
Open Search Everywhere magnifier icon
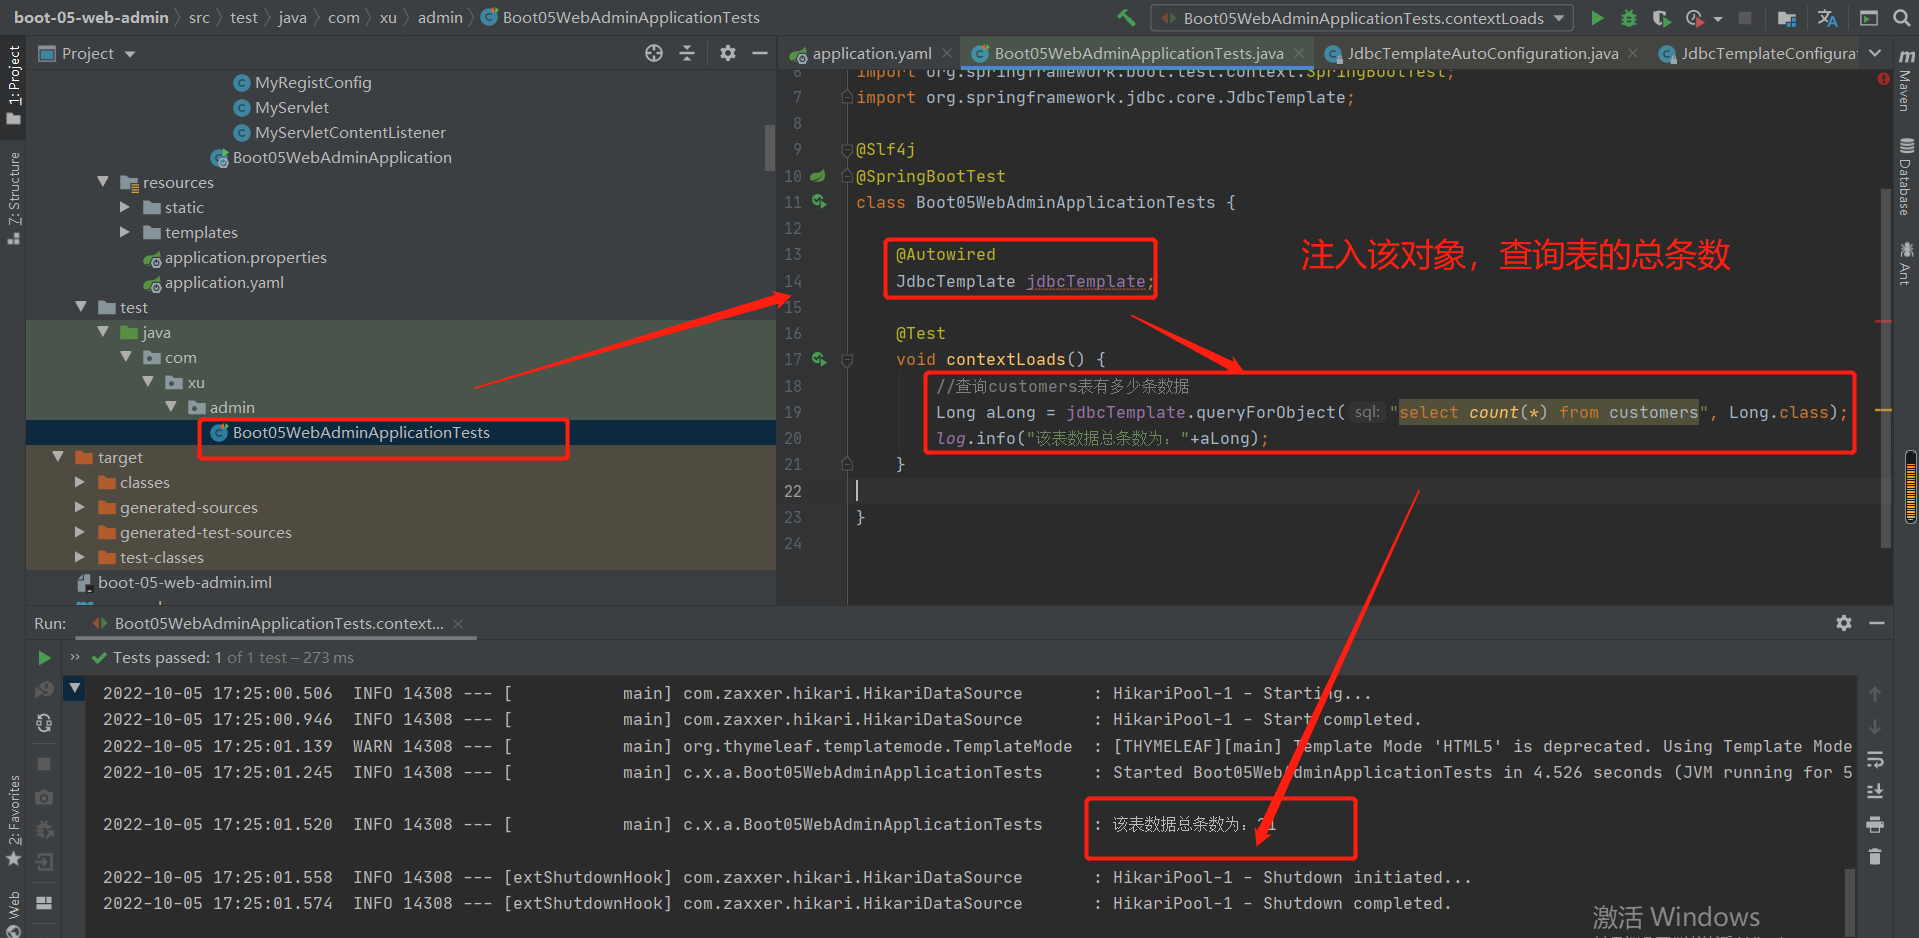click(1901, 18)
